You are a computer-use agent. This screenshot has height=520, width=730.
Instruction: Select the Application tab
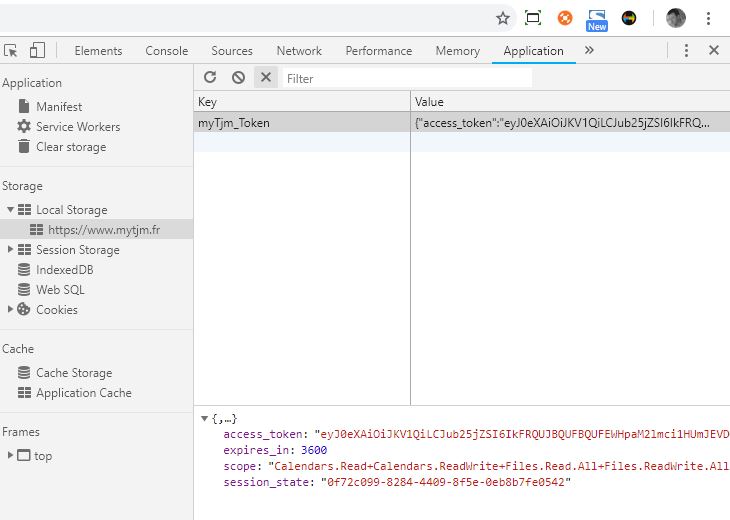534,51
